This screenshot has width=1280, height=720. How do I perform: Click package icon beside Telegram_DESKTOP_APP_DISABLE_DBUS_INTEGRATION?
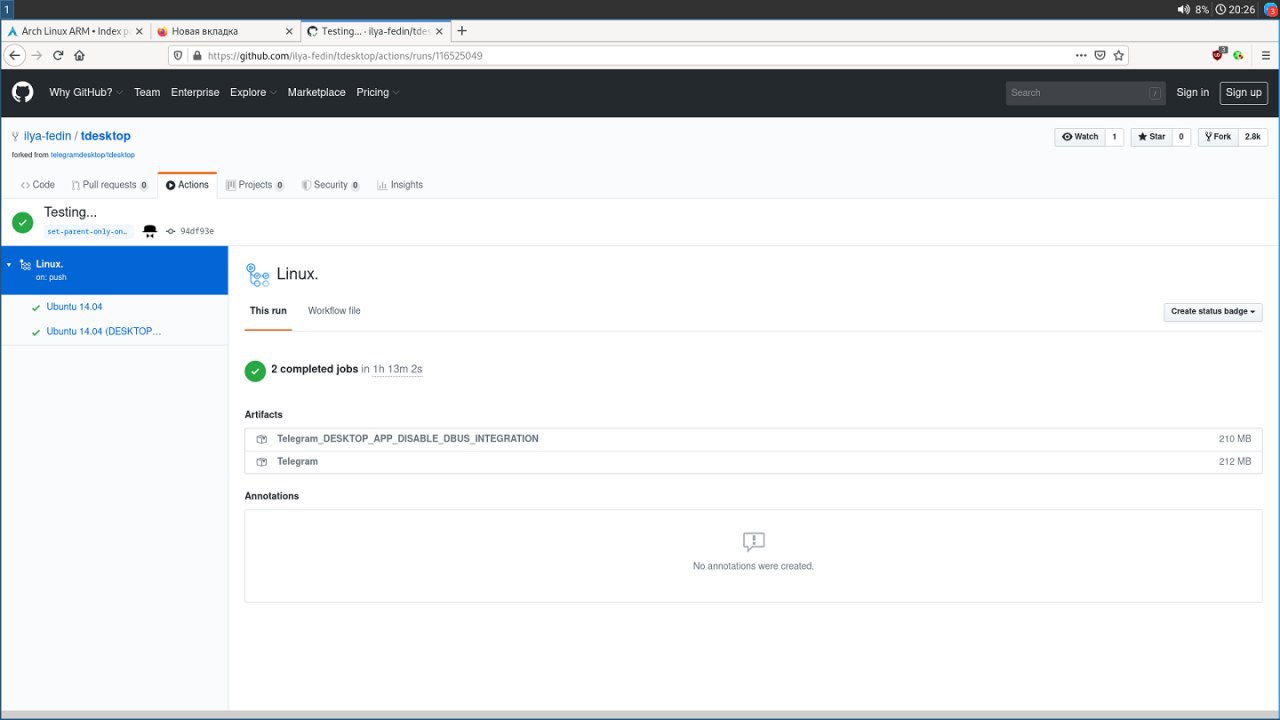pos(261,439)
